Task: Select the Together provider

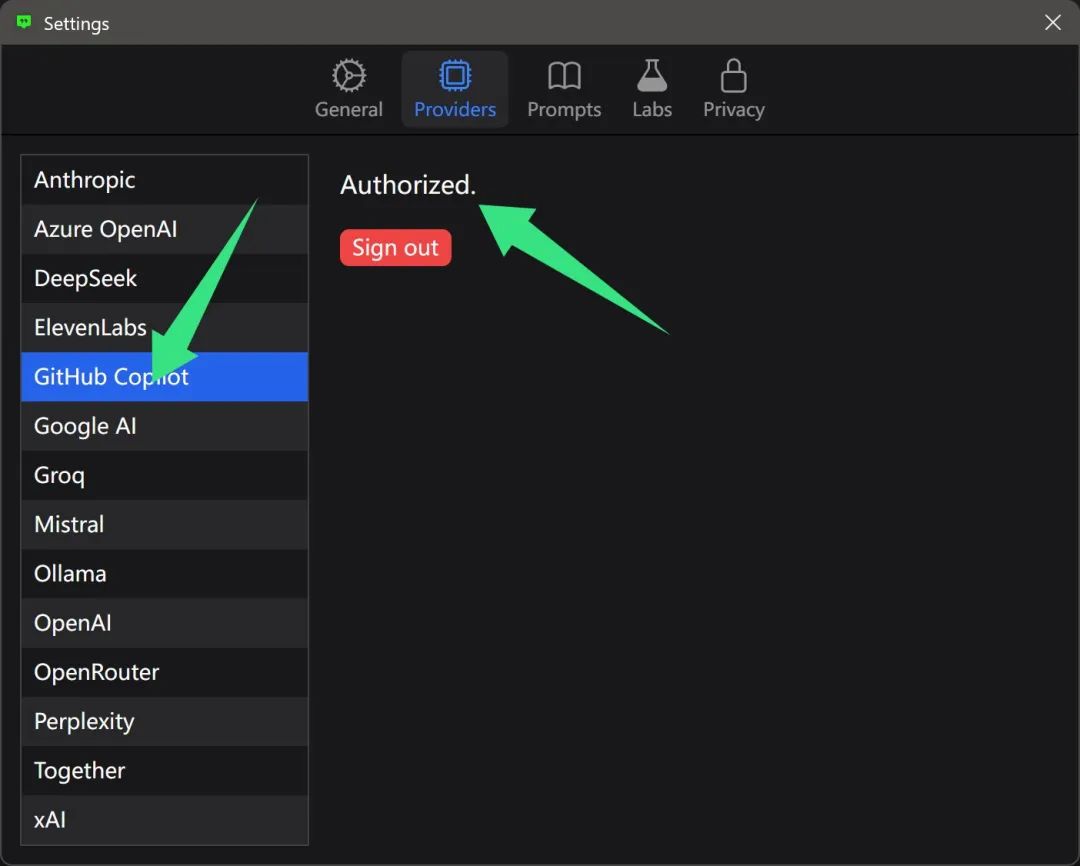Action: (165, 771)
